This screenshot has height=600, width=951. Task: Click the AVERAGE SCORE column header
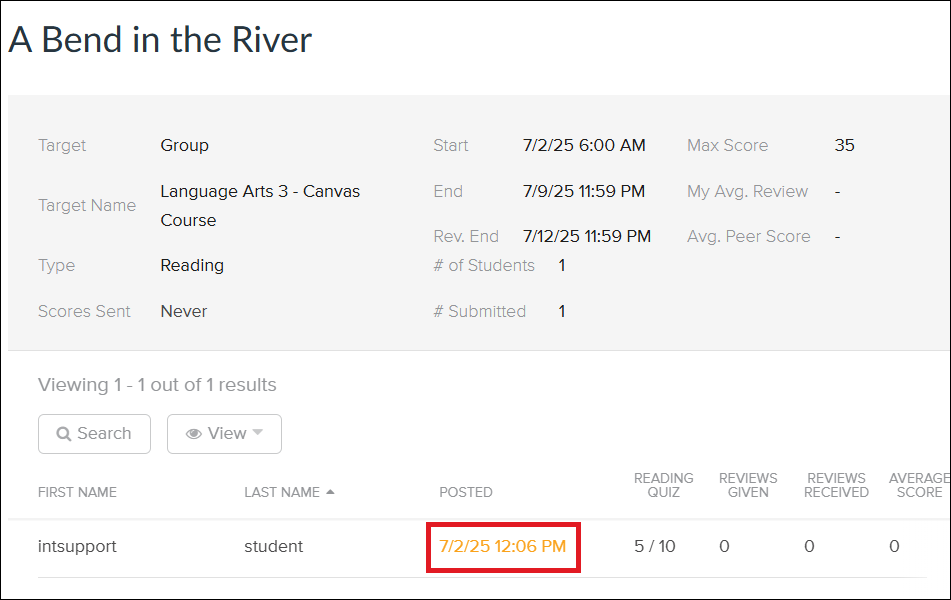coord(918,485)
